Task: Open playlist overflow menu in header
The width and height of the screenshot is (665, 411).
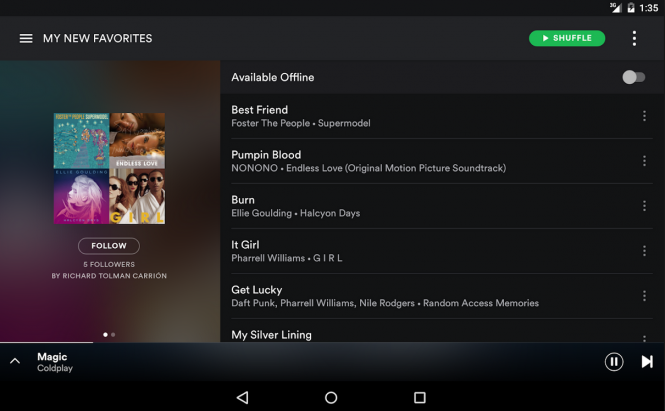Action: tap(634, 39)
